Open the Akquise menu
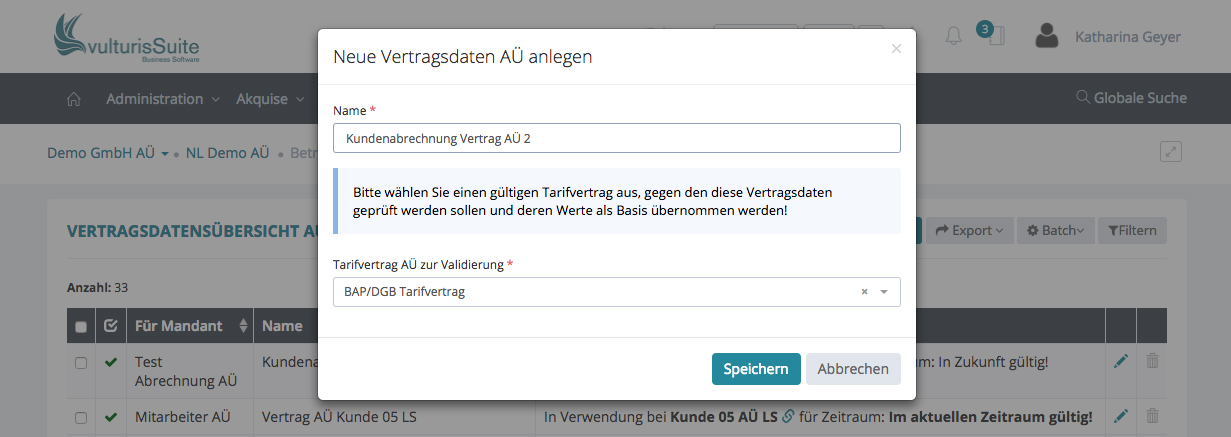 269,99
